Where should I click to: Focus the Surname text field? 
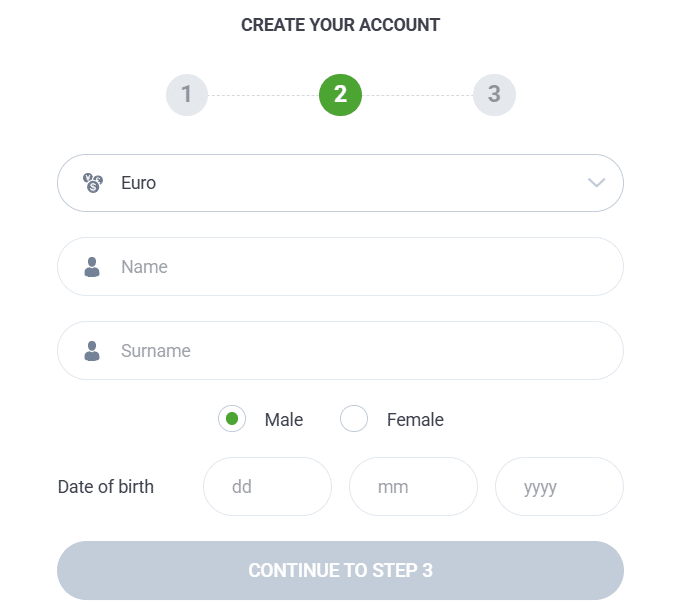click(360, 351)
